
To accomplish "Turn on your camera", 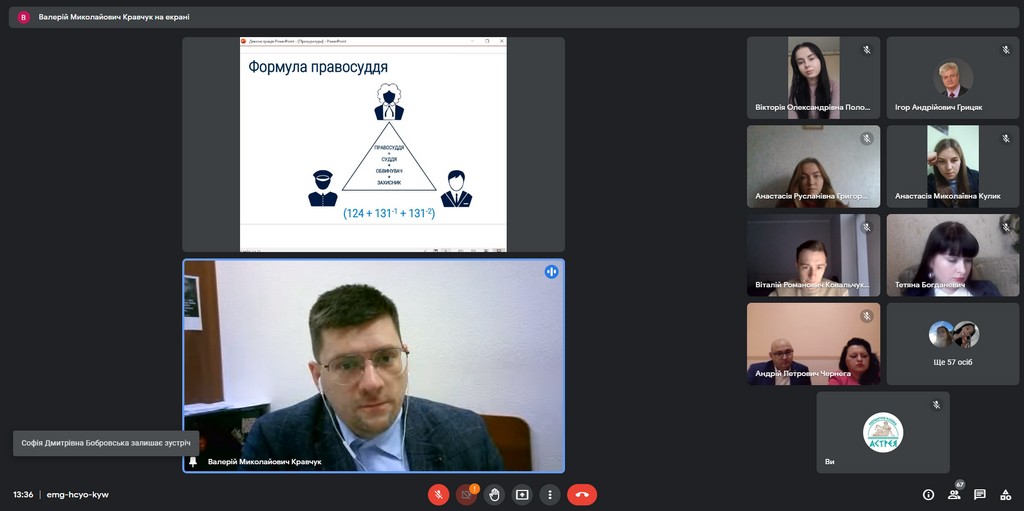I will (x=466, y=494).
